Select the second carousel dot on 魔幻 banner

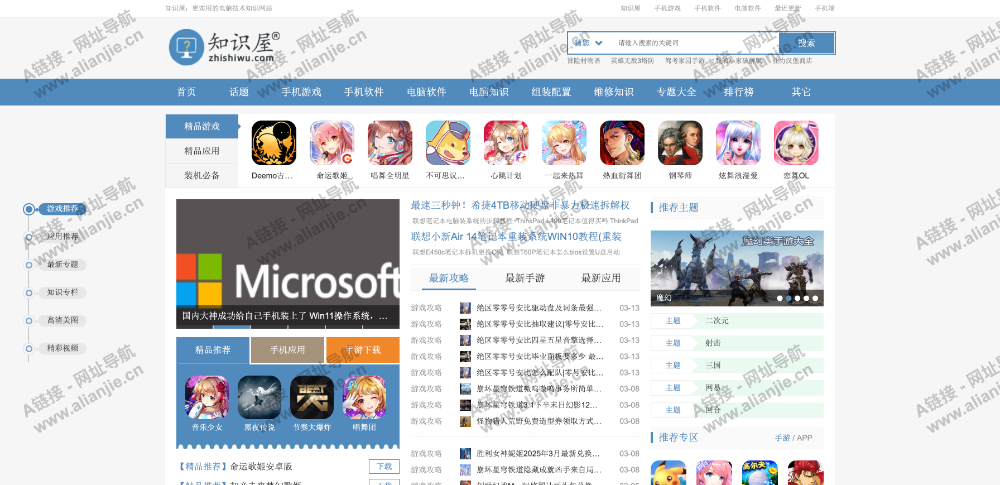tap(789, 298)
